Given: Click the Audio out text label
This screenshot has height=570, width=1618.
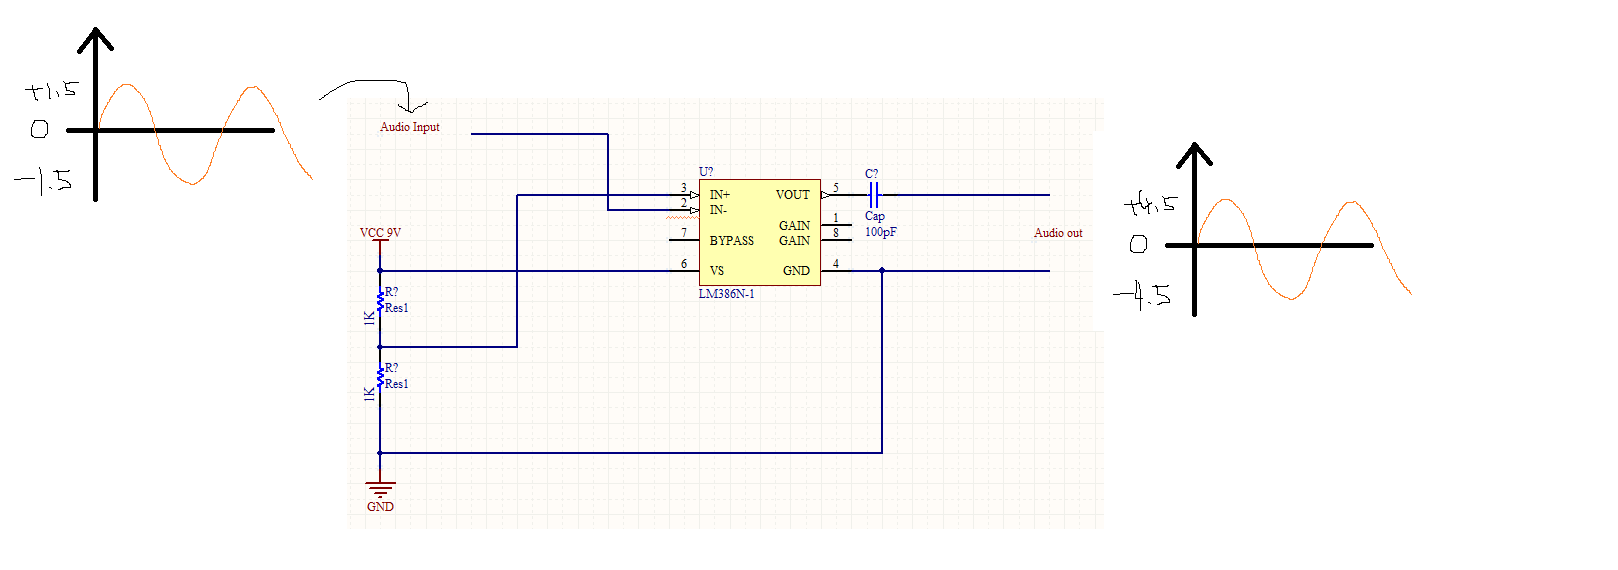Looking at the screenshot, I should pos(1058,233).
